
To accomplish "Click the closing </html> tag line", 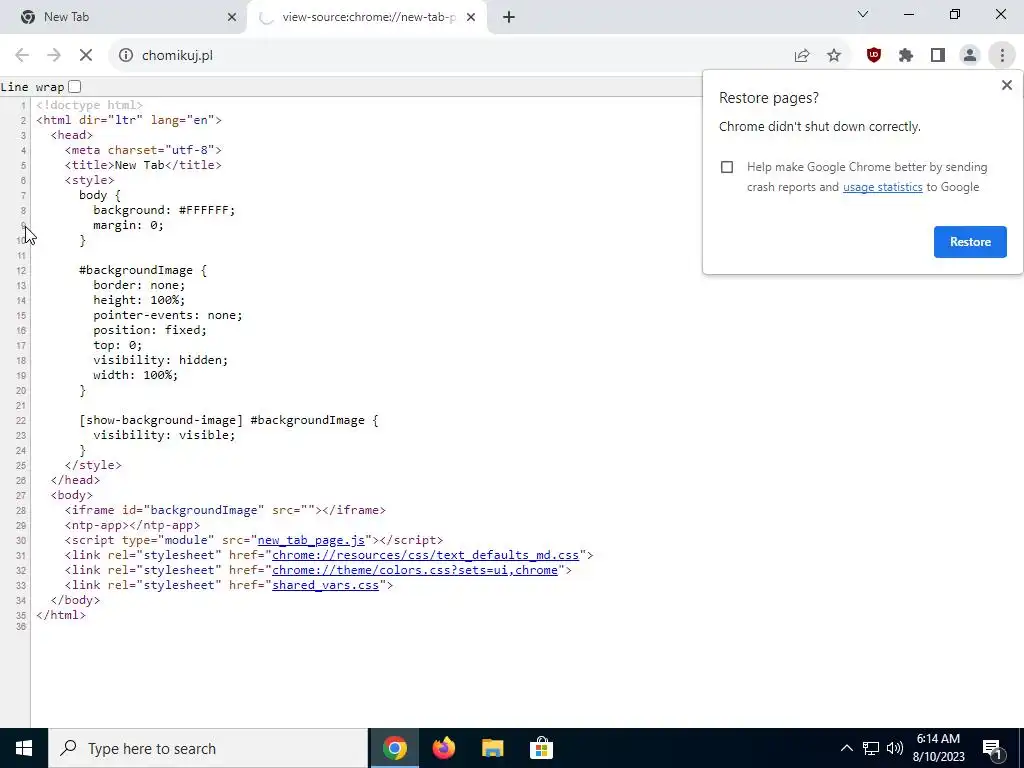I will [x=61, y=615].
